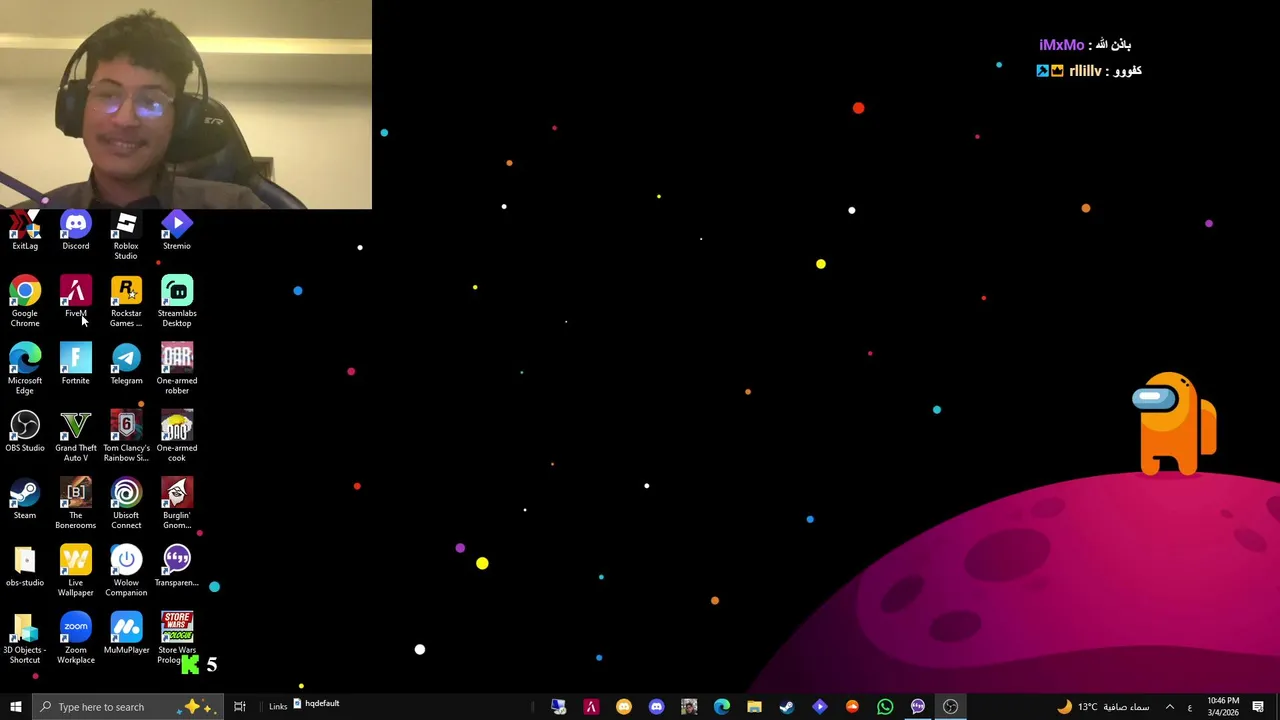The image size is (1280, 720).
Task: Select the One-armed robber desktop icon
Action: click(177, 369)
